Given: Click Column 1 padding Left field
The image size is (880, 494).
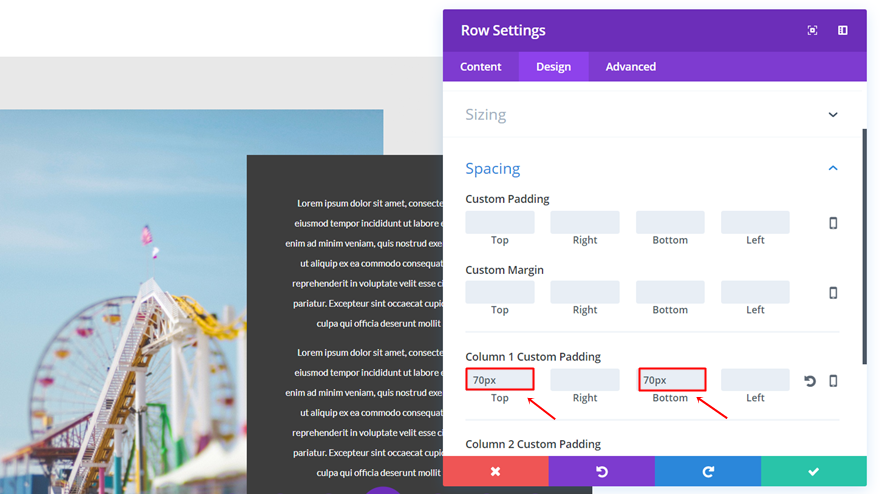Looking at the screenshot, I should [x=755, y=379].
